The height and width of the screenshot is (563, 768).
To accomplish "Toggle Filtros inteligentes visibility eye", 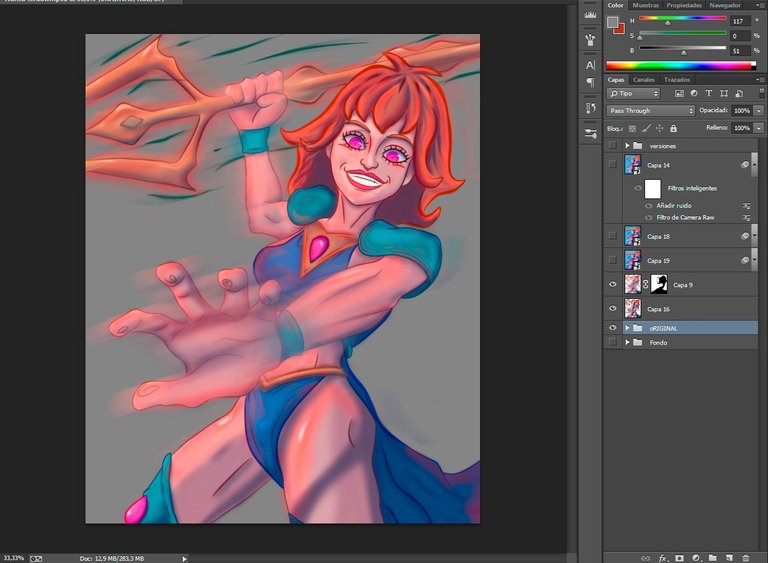I will tap(638, 188).
